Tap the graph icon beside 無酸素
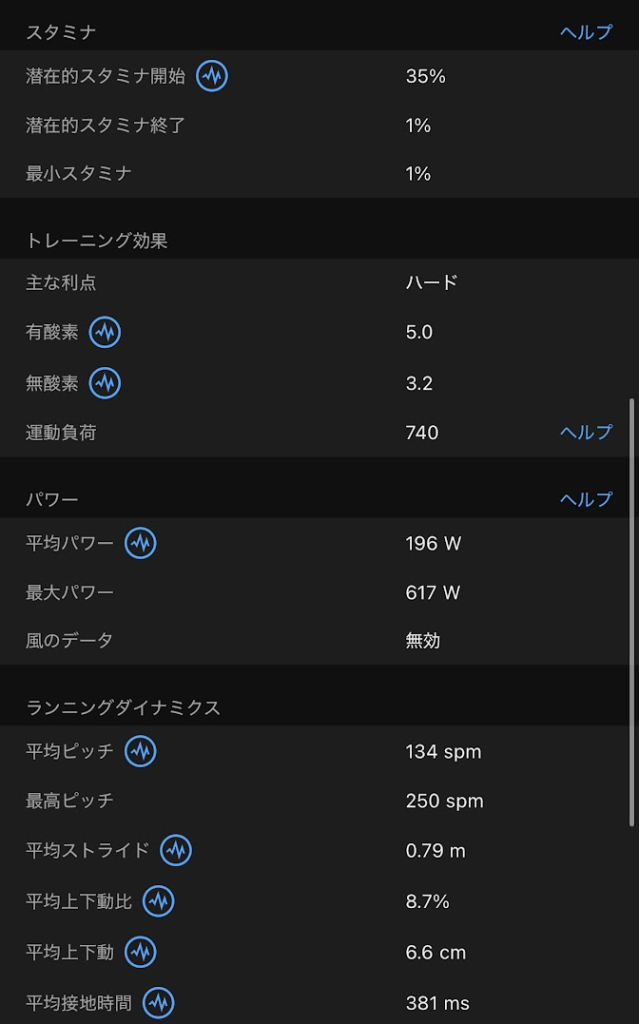This screenshot has width=639, height=1024. tap(105, 383)
